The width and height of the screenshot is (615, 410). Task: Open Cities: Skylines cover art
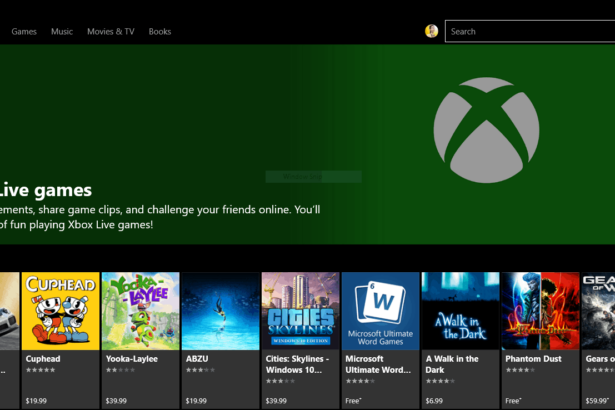tap(300, 311)
